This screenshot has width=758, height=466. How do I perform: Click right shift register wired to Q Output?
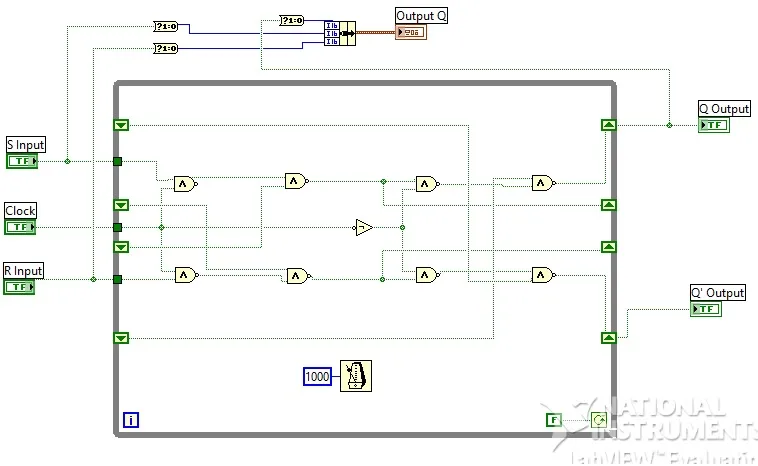click(609, 125)
